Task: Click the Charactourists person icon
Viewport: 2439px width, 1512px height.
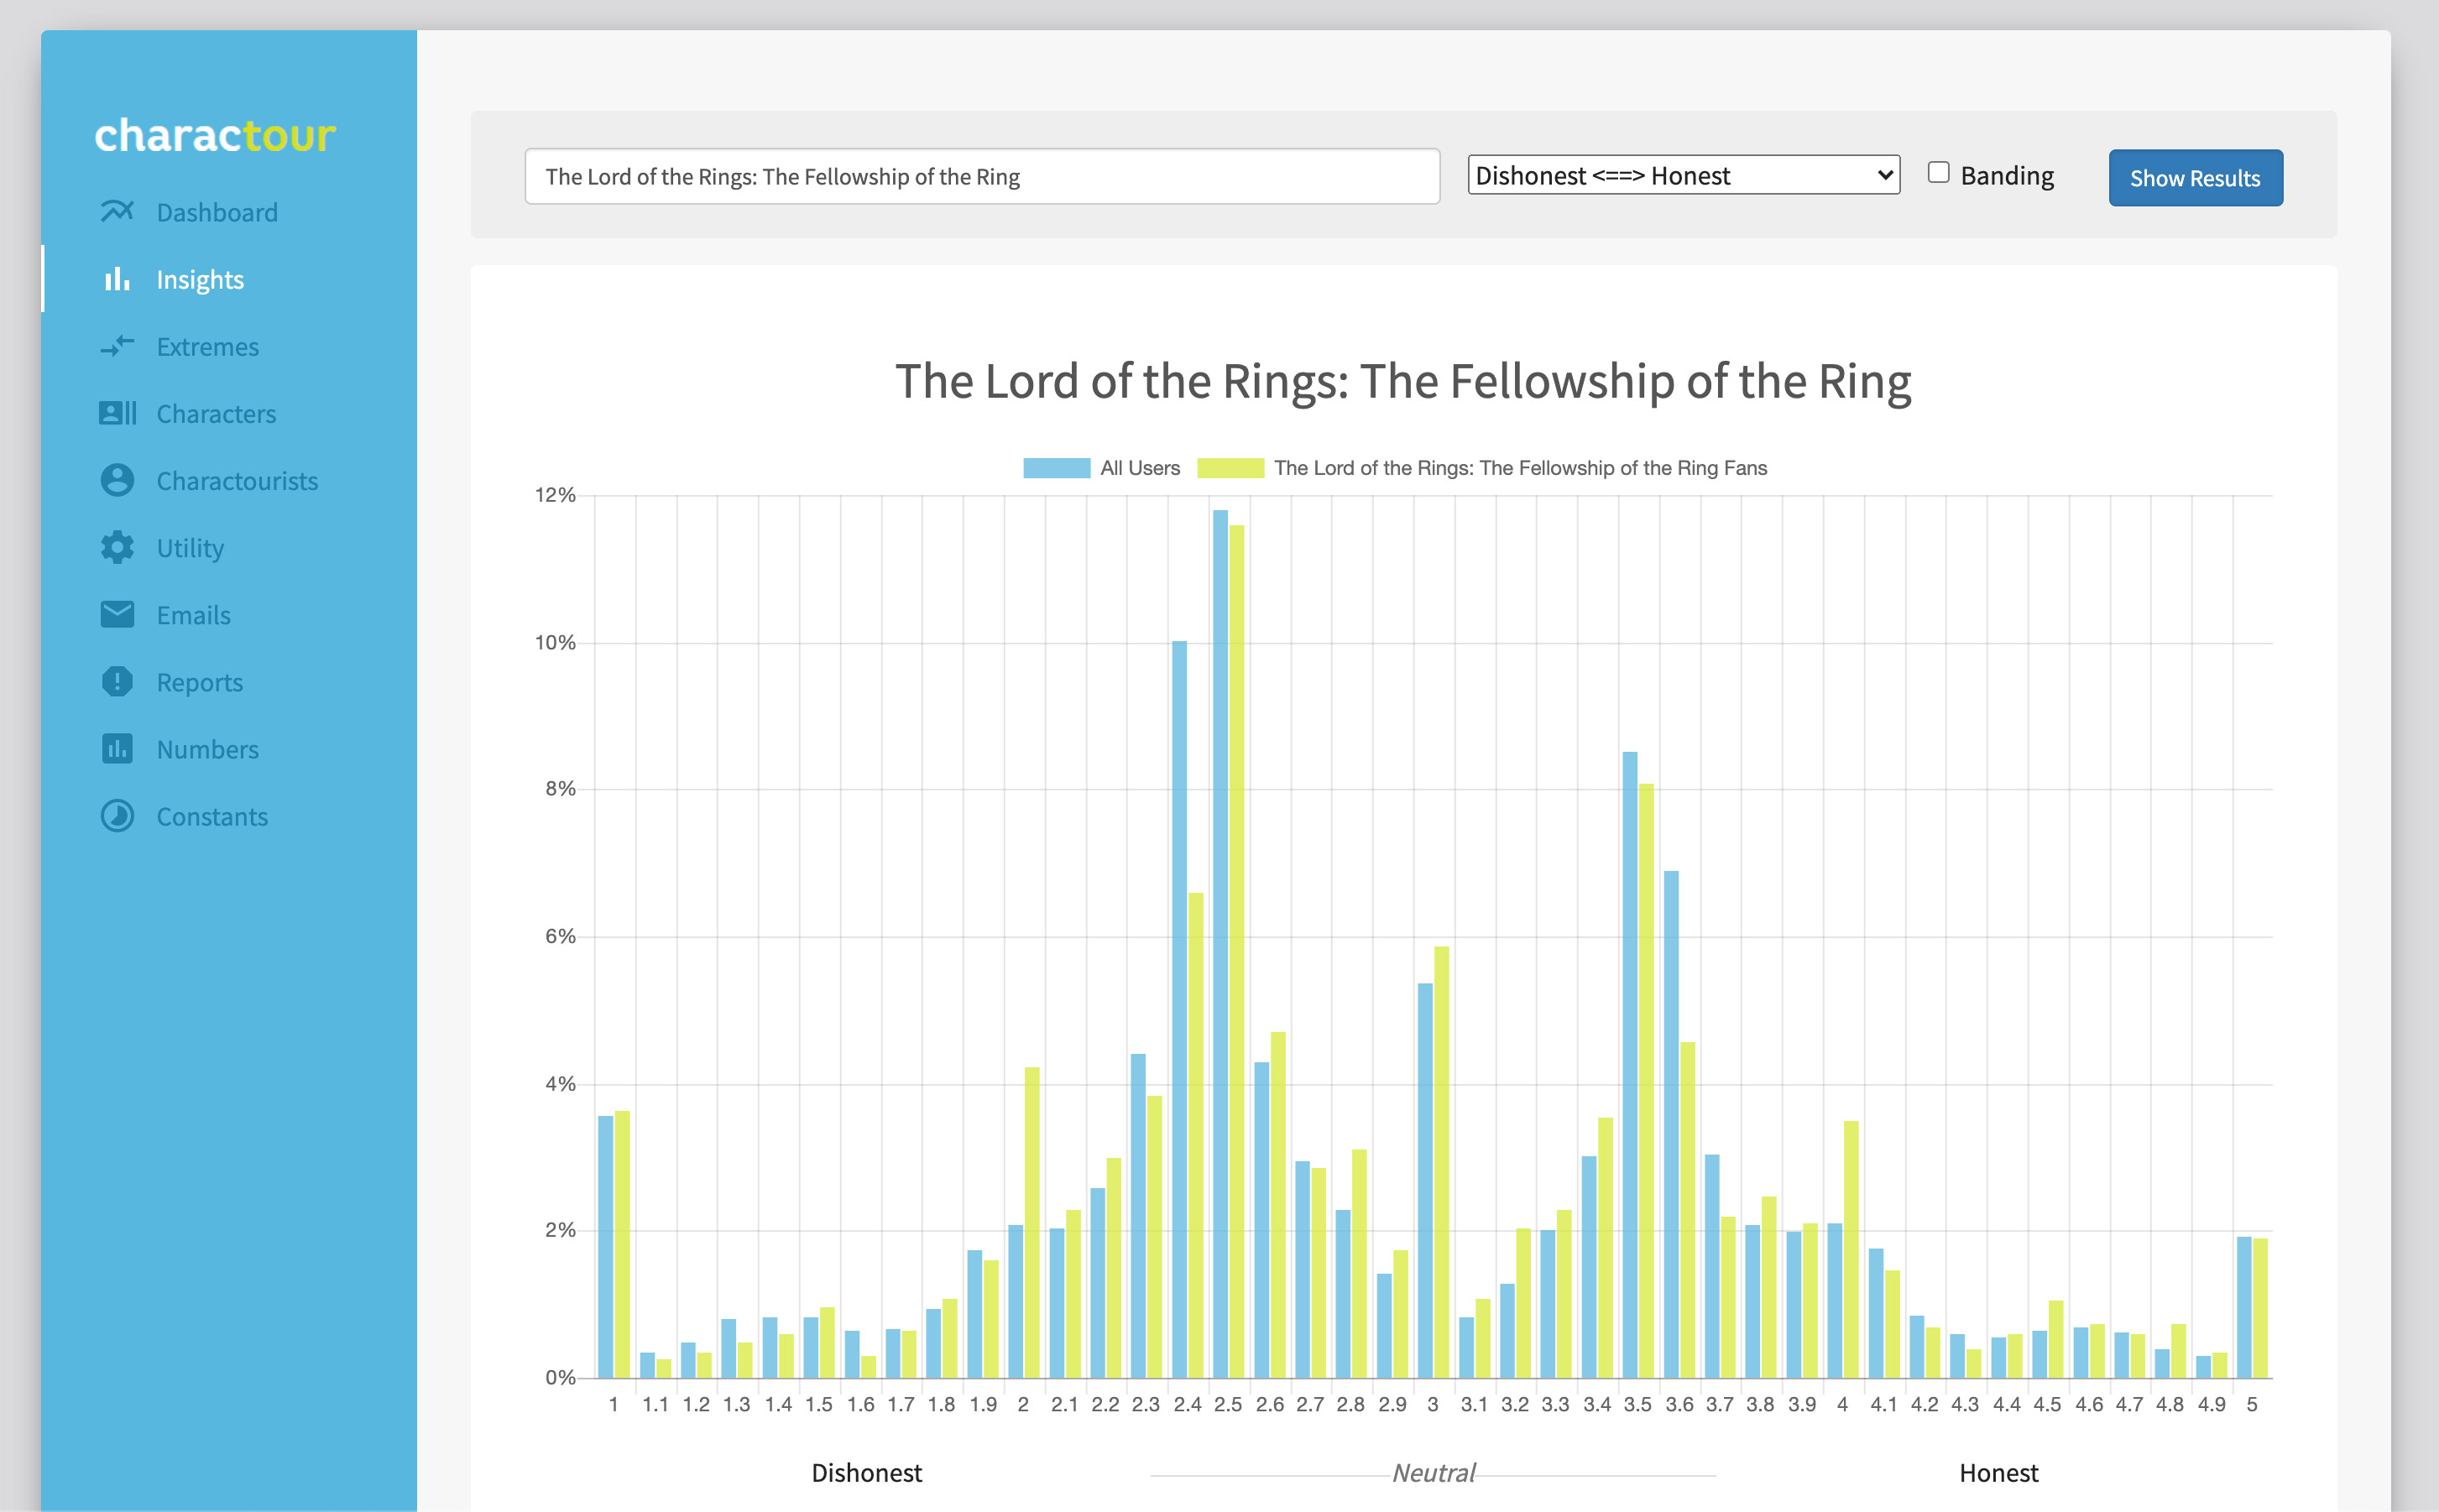Action: 117,480
